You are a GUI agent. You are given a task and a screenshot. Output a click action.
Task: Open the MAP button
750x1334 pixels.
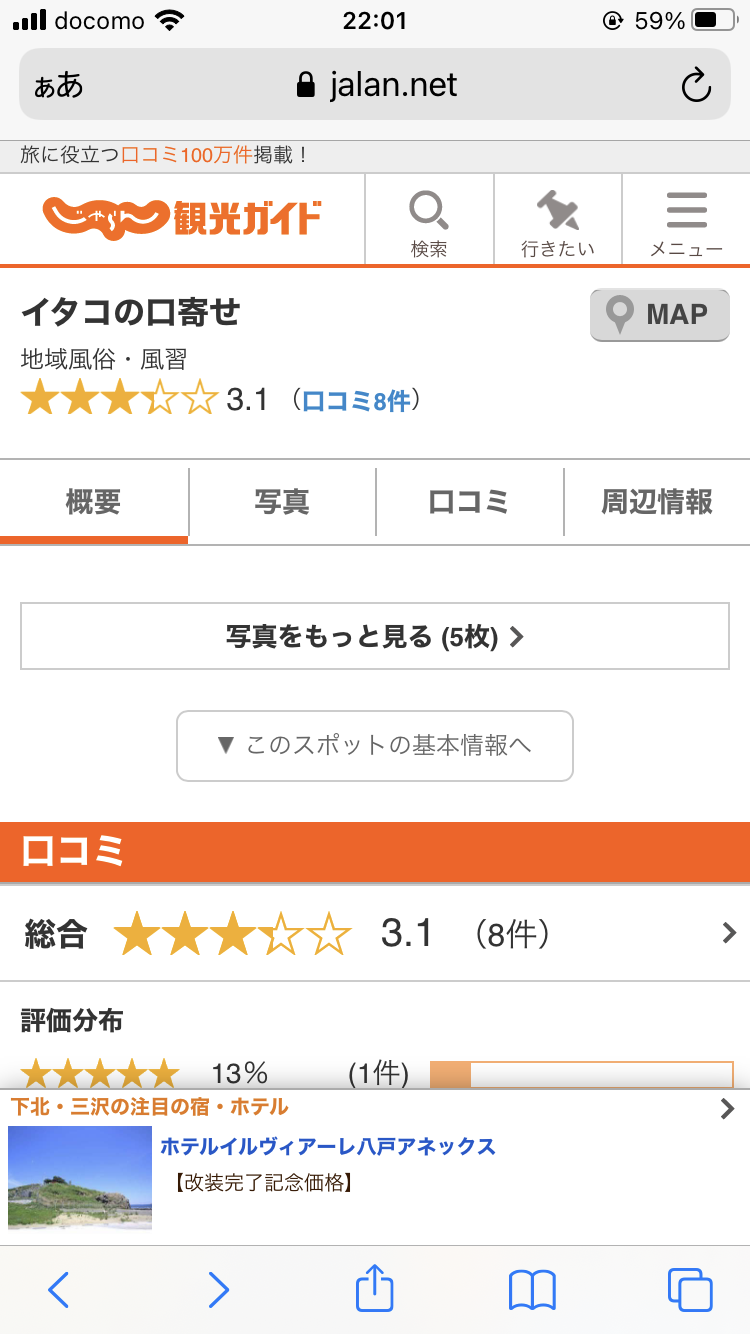(x=659, y=315)
